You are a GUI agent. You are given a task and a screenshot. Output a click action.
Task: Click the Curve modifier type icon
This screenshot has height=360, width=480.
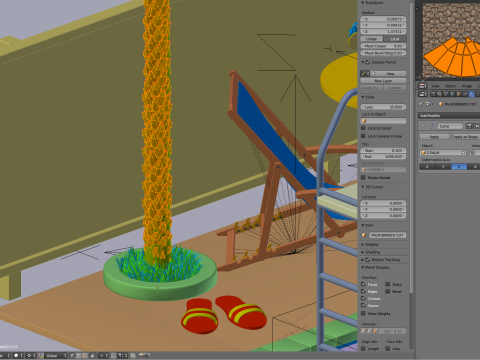(x=432, y=126)
